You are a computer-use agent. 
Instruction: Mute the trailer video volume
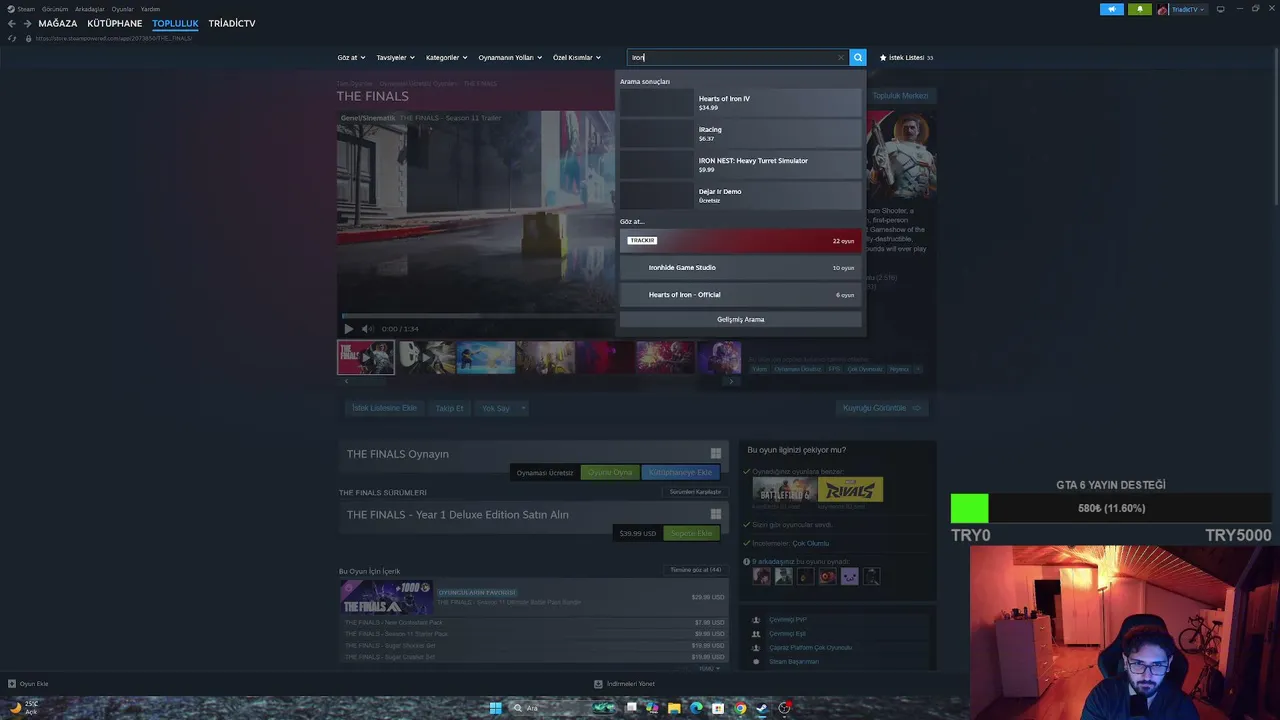pyautogui.click(x=367, y=329)
